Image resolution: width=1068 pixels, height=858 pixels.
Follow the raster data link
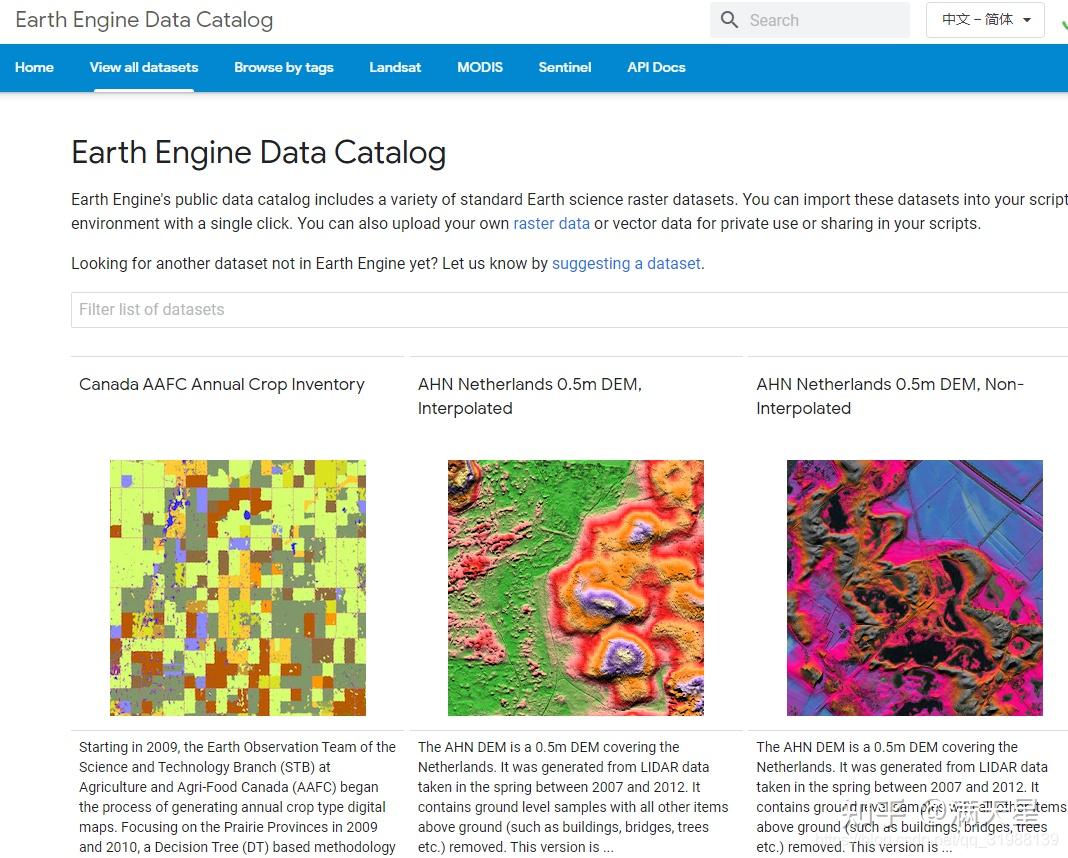pos(551,223)
